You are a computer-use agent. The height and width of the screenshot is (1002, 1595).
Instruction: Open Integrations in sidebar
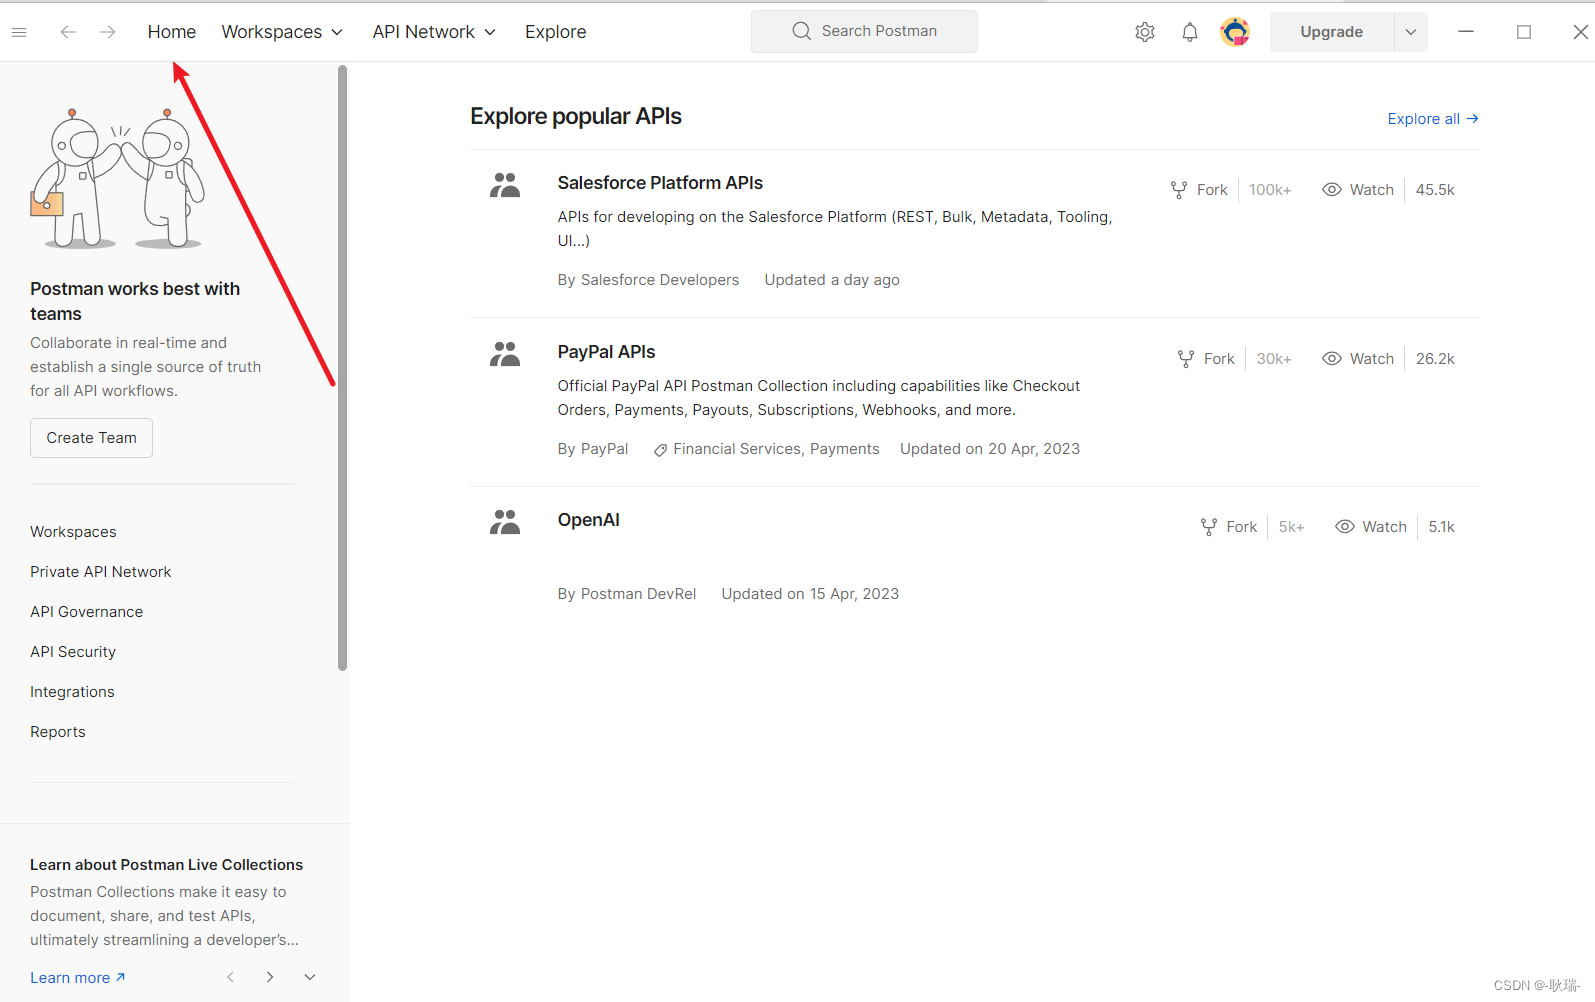(72, 692)
